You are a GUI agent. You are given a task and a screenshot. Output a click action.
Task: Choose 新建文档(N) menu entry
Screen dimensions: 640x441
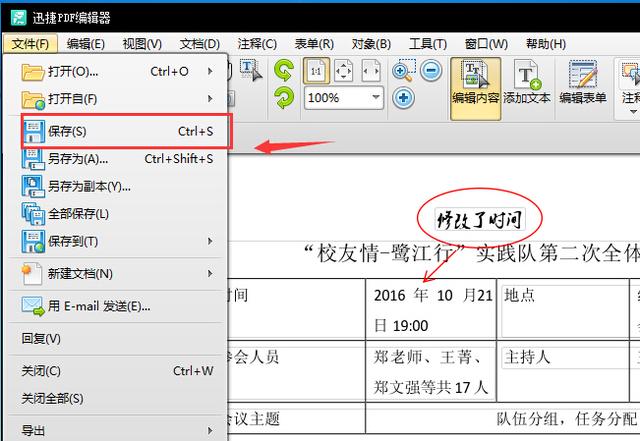click(117, 274)
